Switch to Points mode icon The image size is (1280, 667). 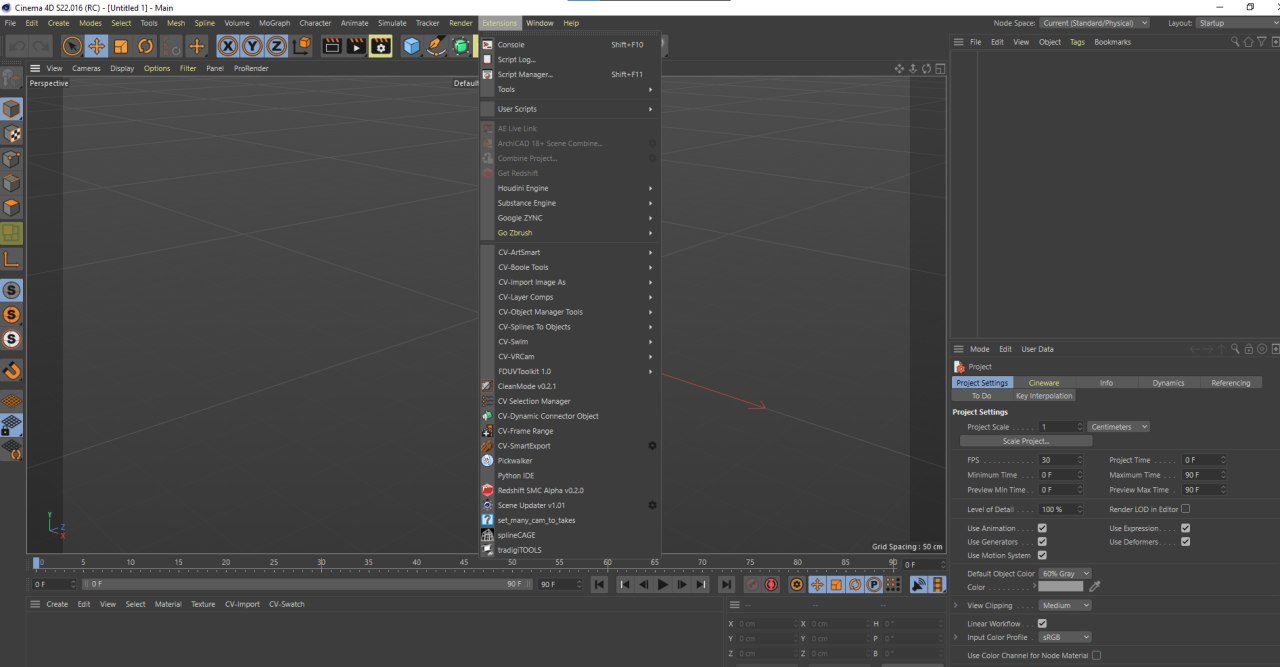[x=11, y=159]
